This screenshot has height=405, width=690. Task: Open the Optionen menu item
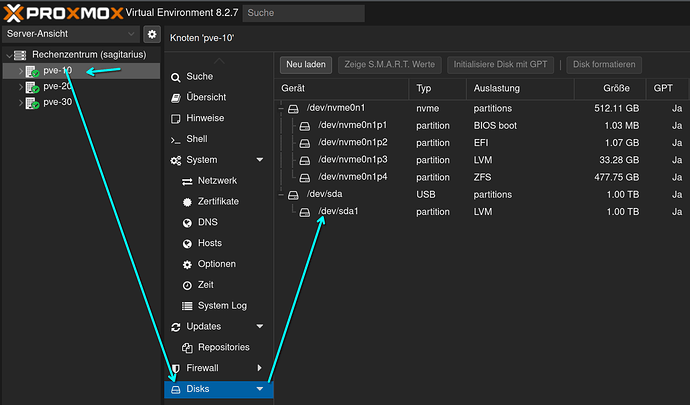click(219, 264)
